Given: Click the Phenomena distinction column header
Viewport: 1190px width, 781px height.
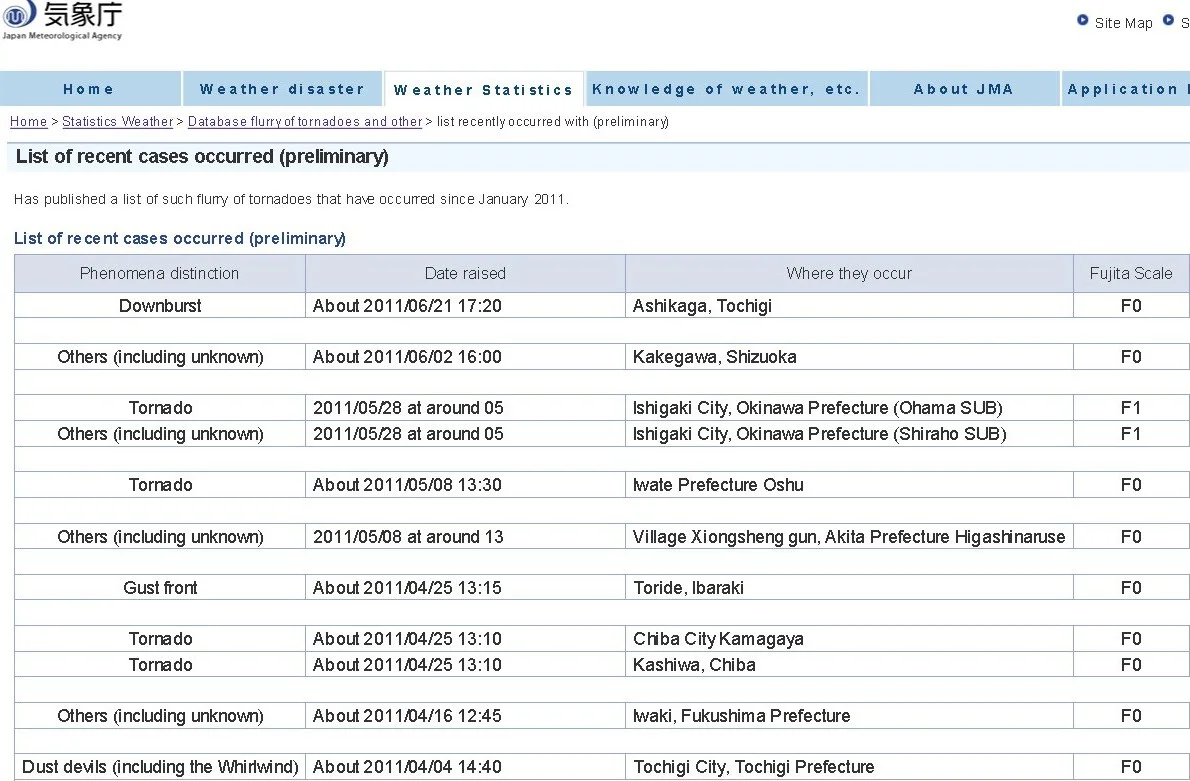Looking at the screenshot, I should coord(159,273).
